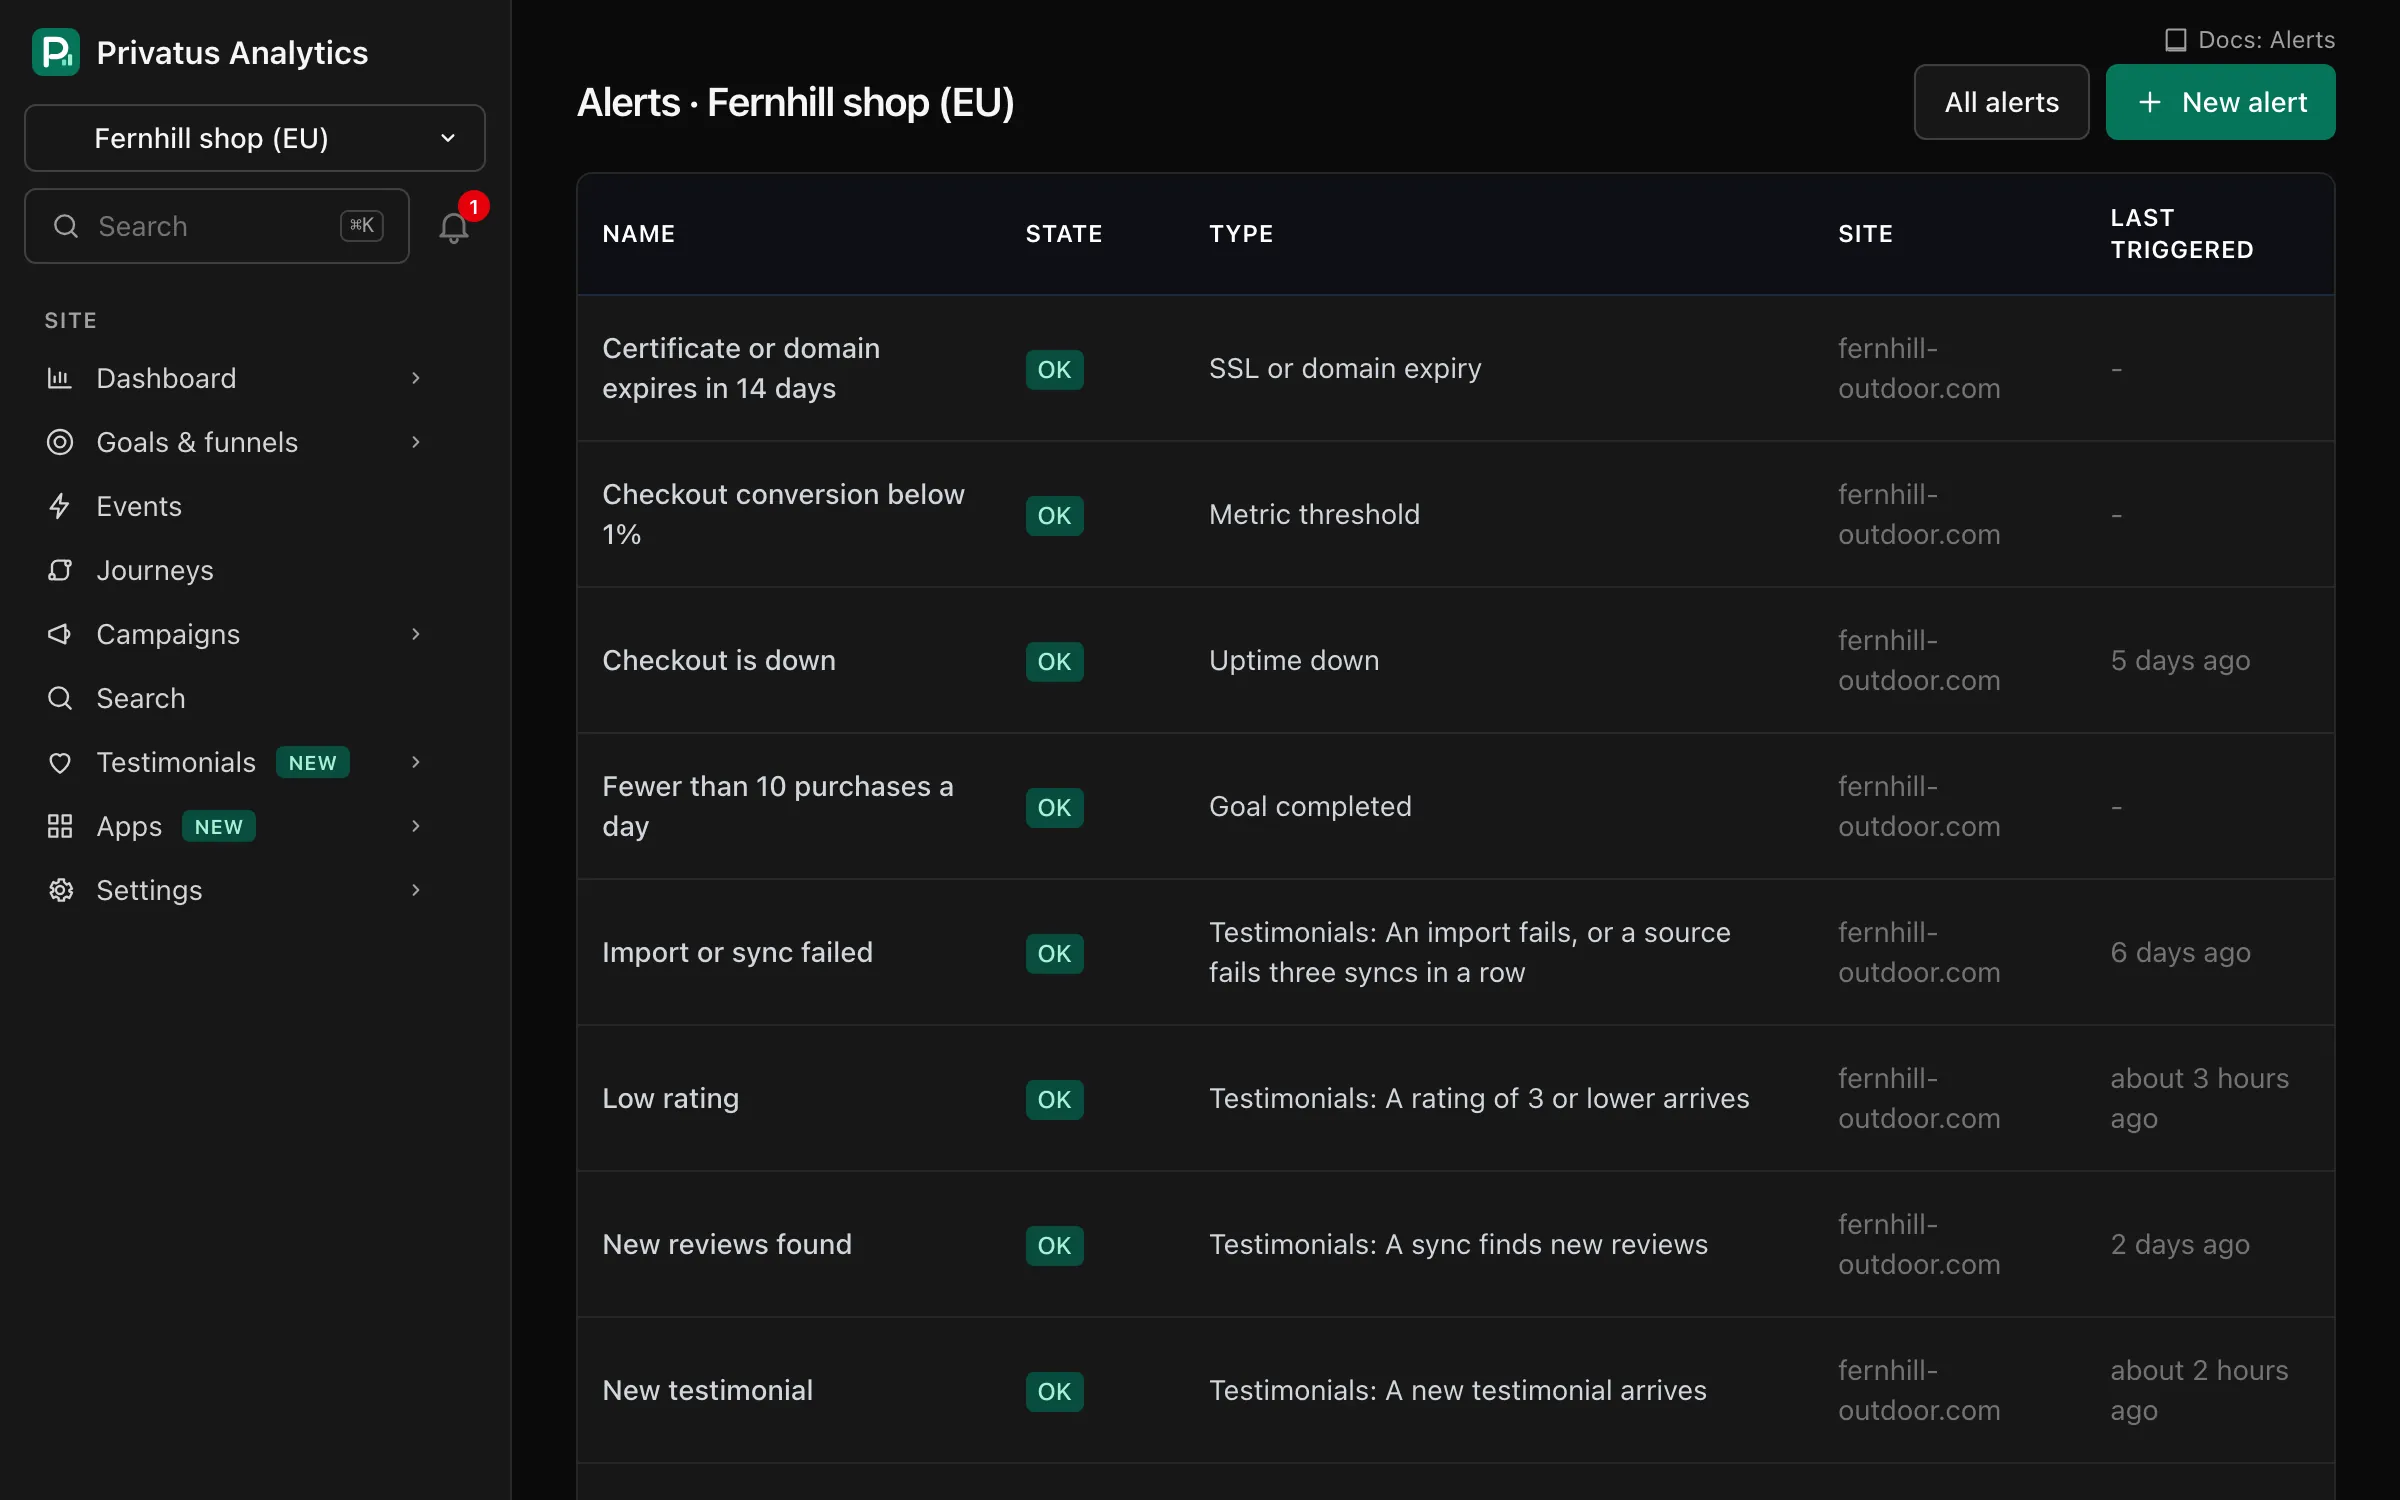Viewport: 2400px width, 1500px height.
Task: Click the Apps grid icon
Action: (x=60, y=826)
